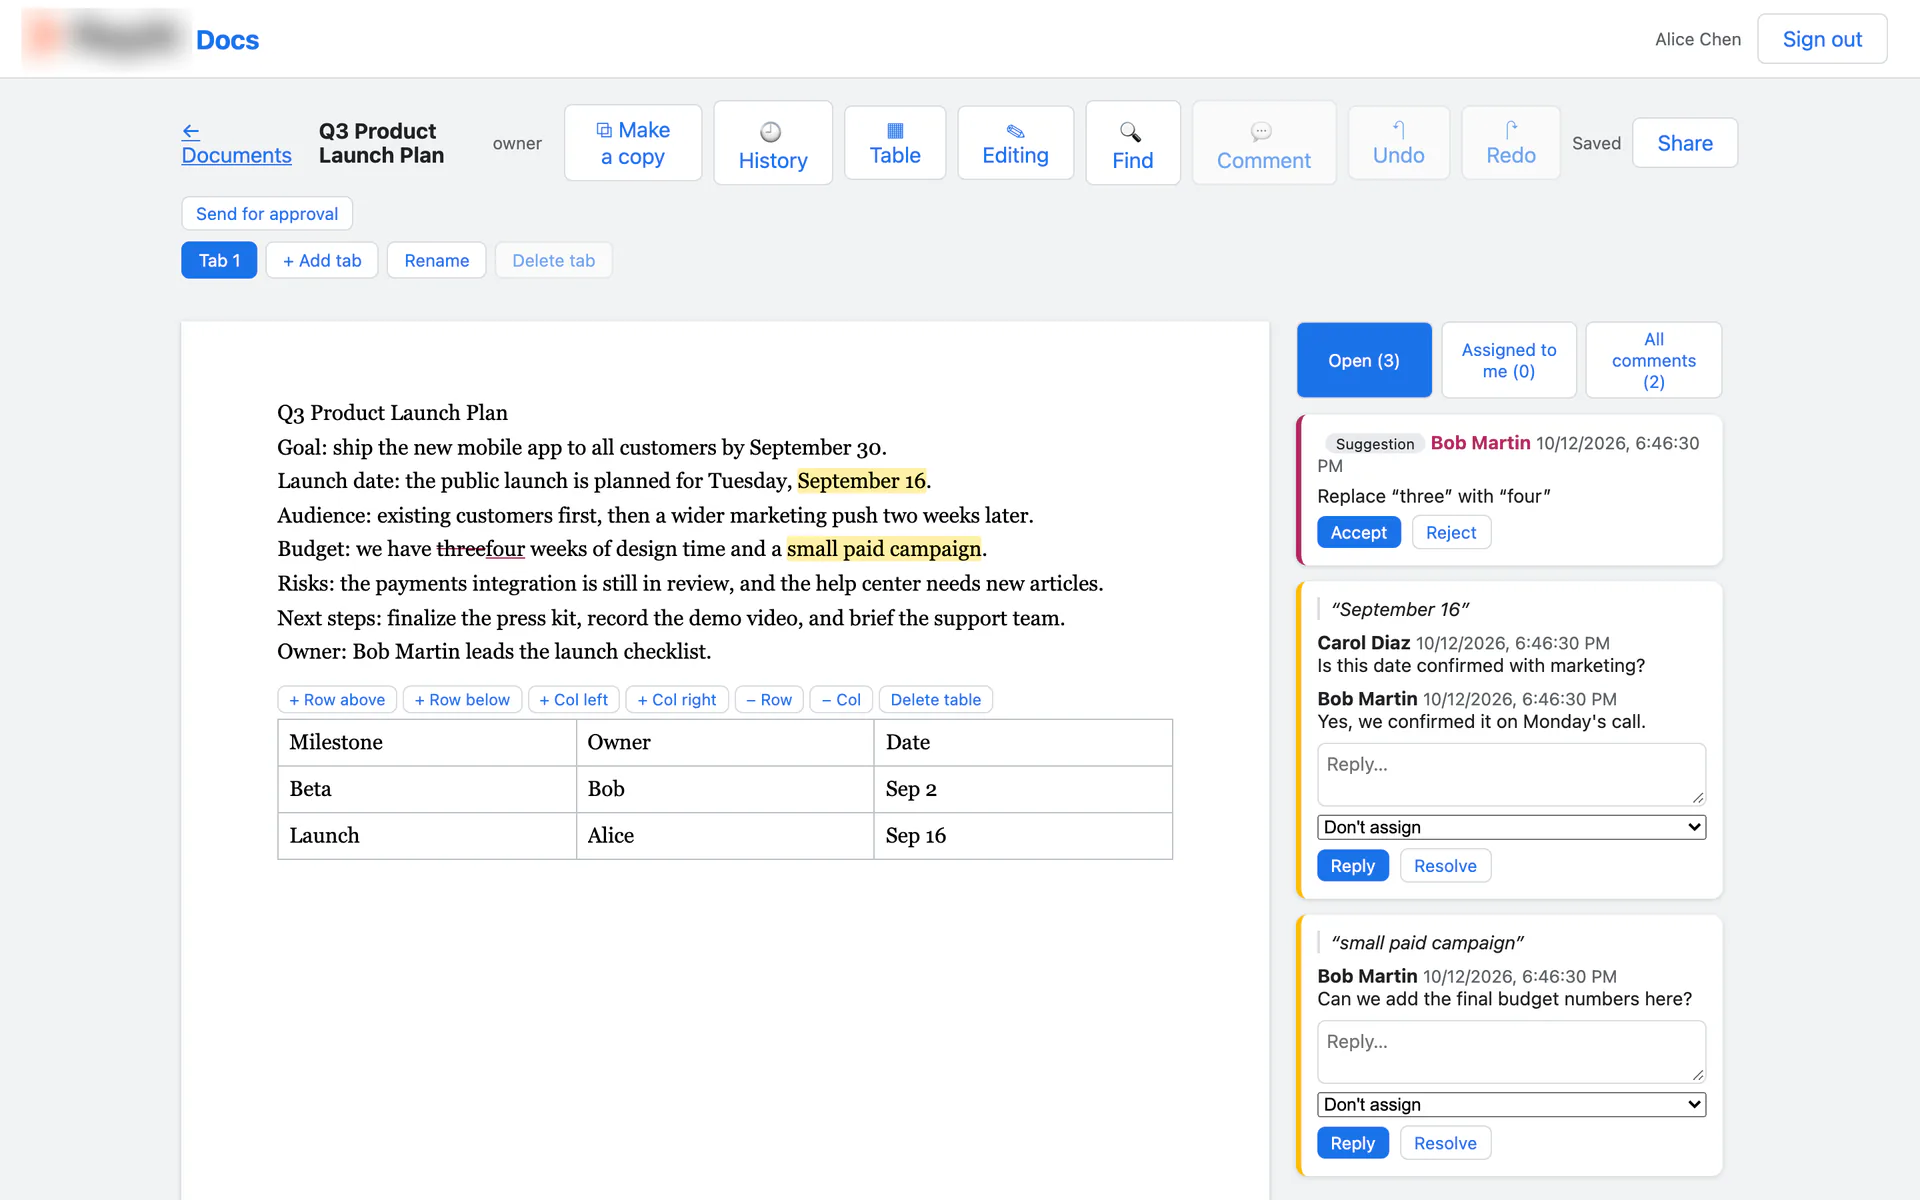Insert column left in table

[x=574, y=699]
